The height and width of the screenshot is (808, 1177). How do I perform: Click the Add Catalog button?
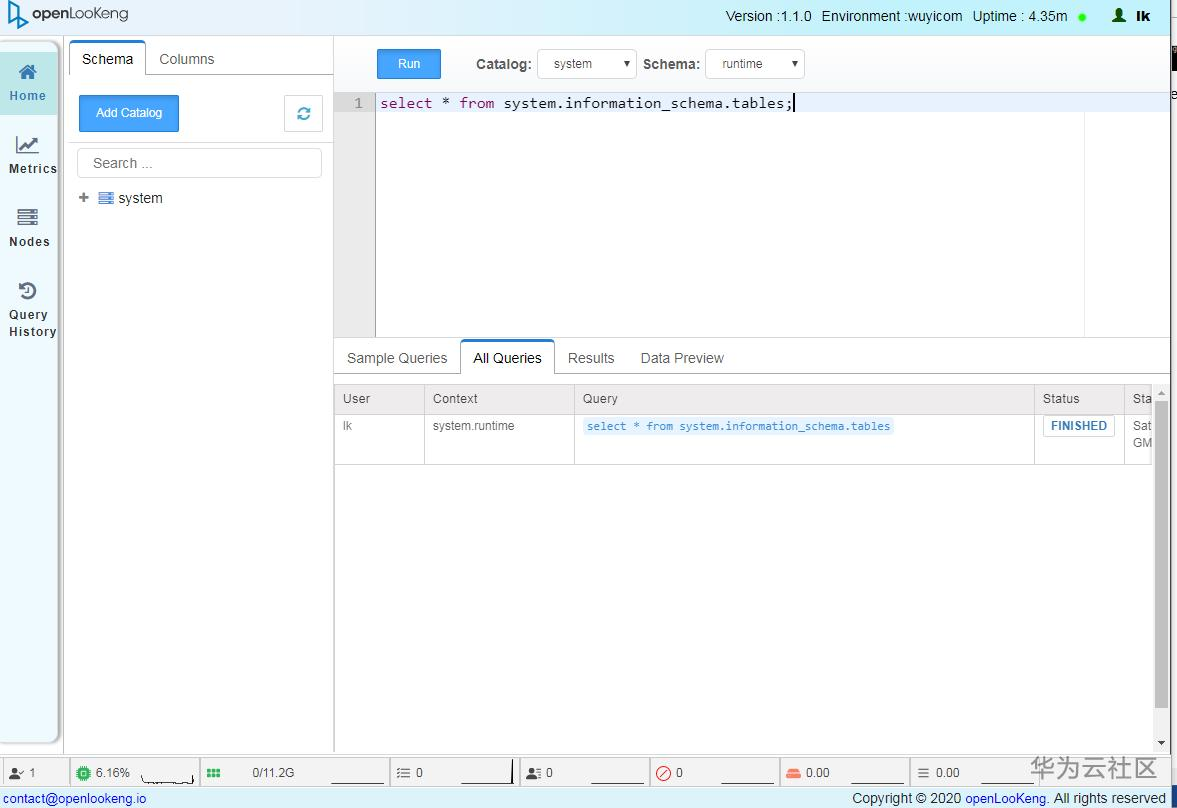128,113
